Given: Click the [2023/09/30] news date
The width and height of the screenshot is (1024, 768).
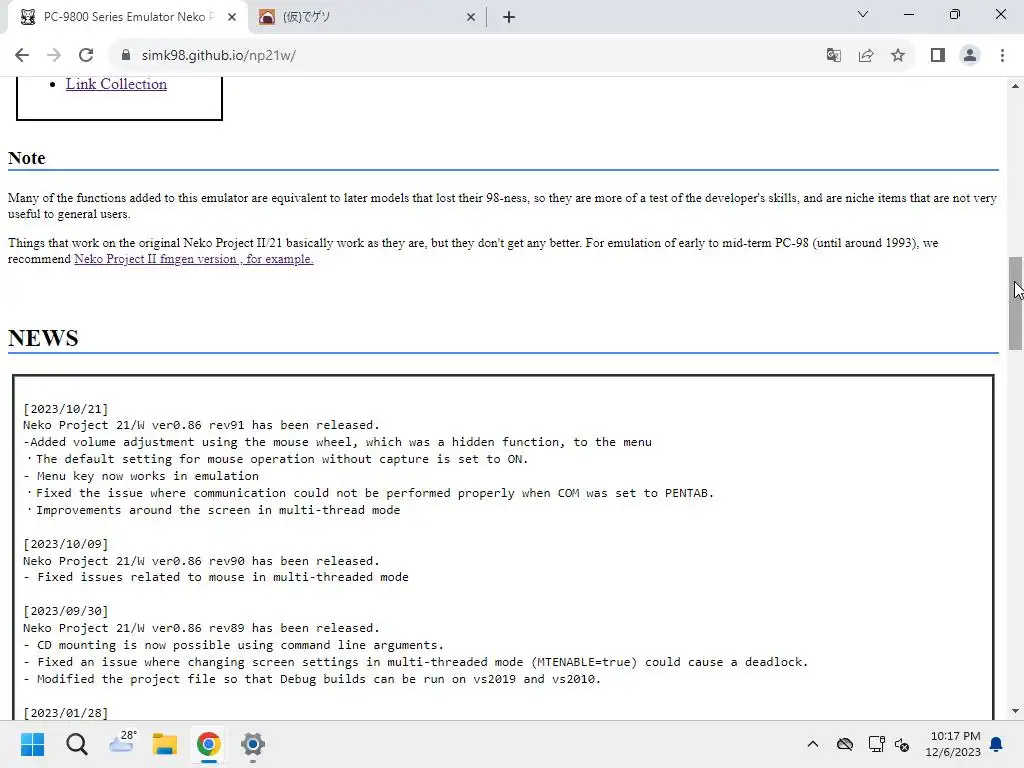Looking at the screenshot, I should point(65,611).
